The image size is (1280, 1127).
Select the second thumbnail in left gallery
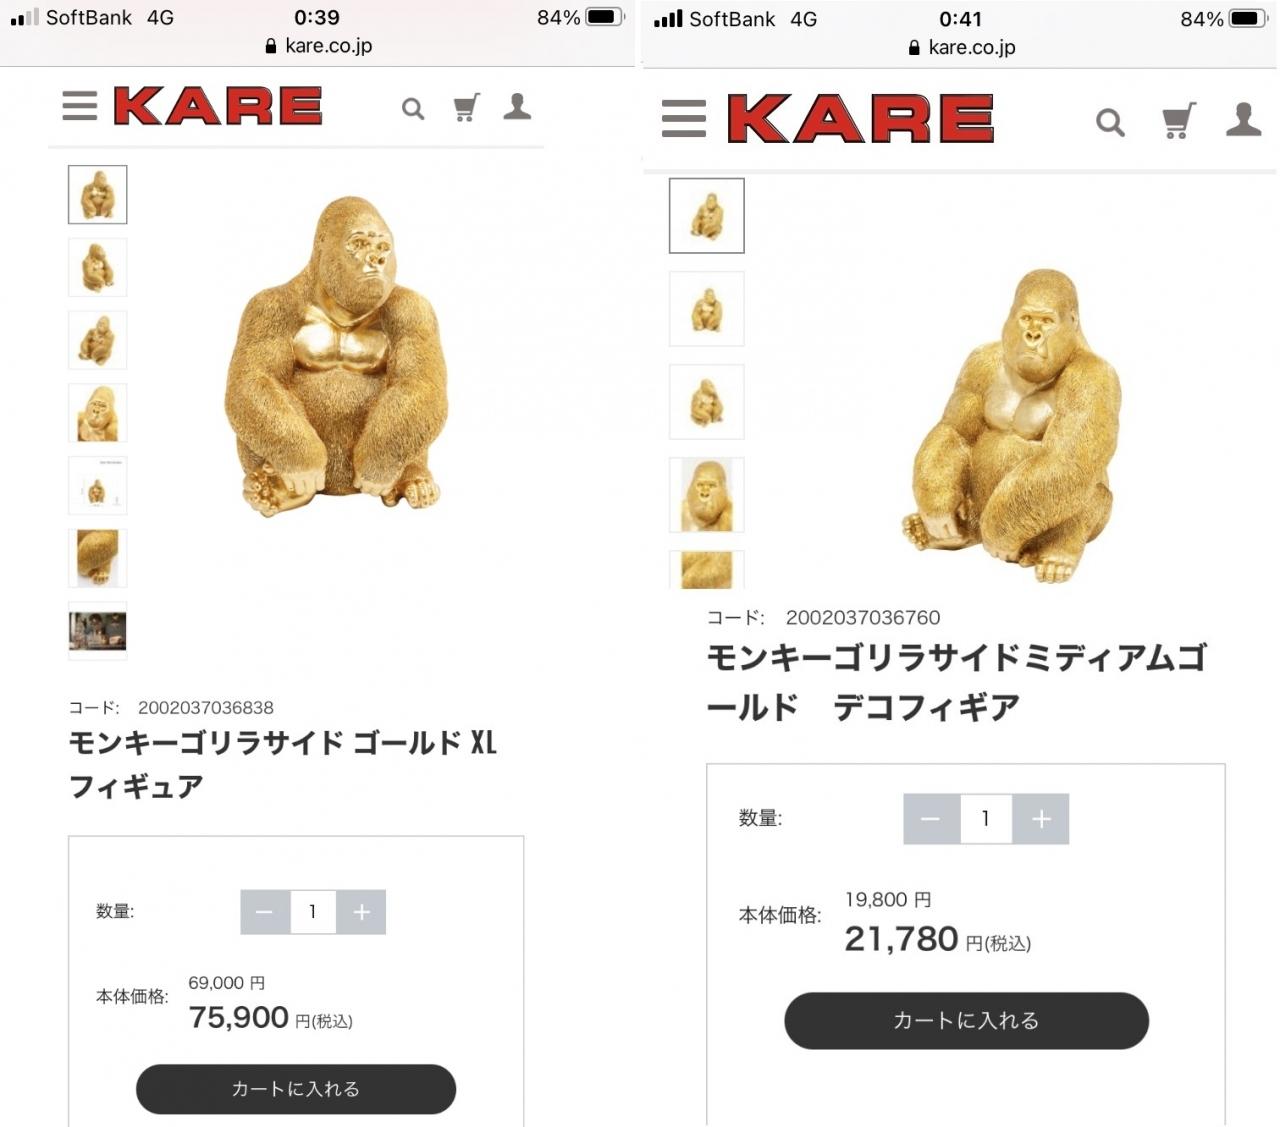point(98,267)
